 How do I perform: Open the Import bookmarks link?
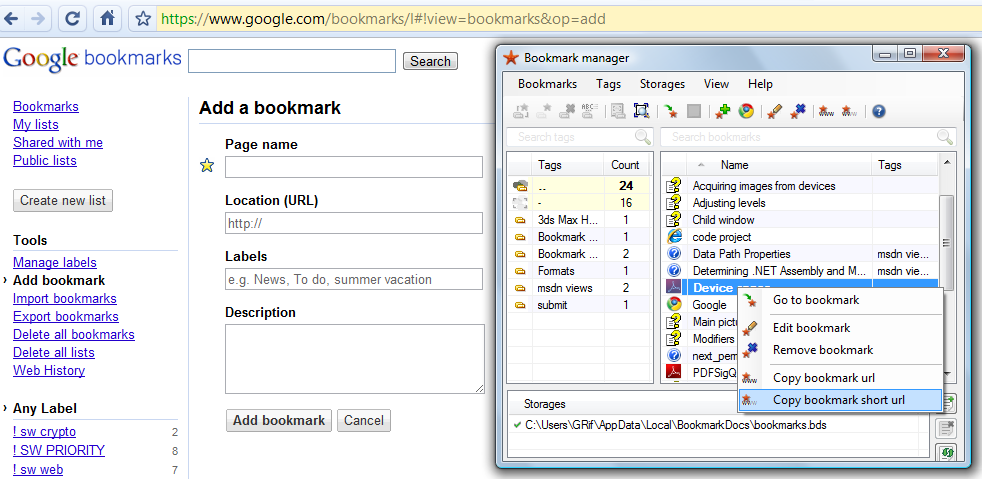coord(65,299)
